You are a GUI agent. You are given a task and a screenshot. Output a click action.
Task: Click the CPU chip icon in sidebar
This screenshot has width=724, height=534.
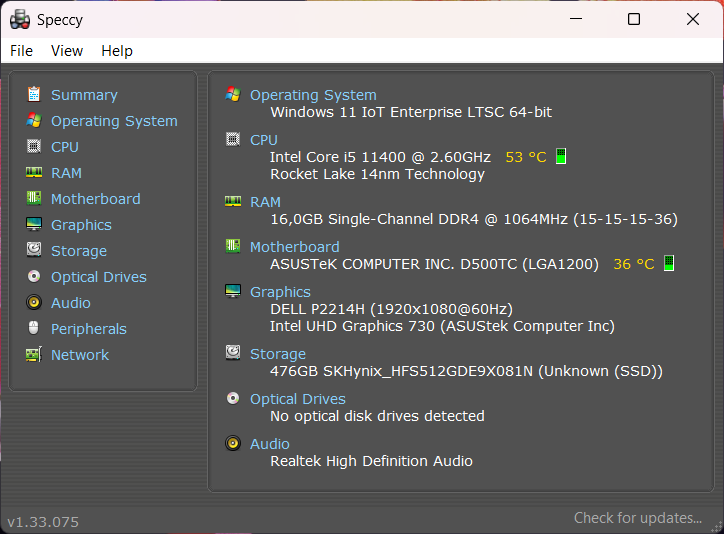pyautogui.click(x=34, y=146)
